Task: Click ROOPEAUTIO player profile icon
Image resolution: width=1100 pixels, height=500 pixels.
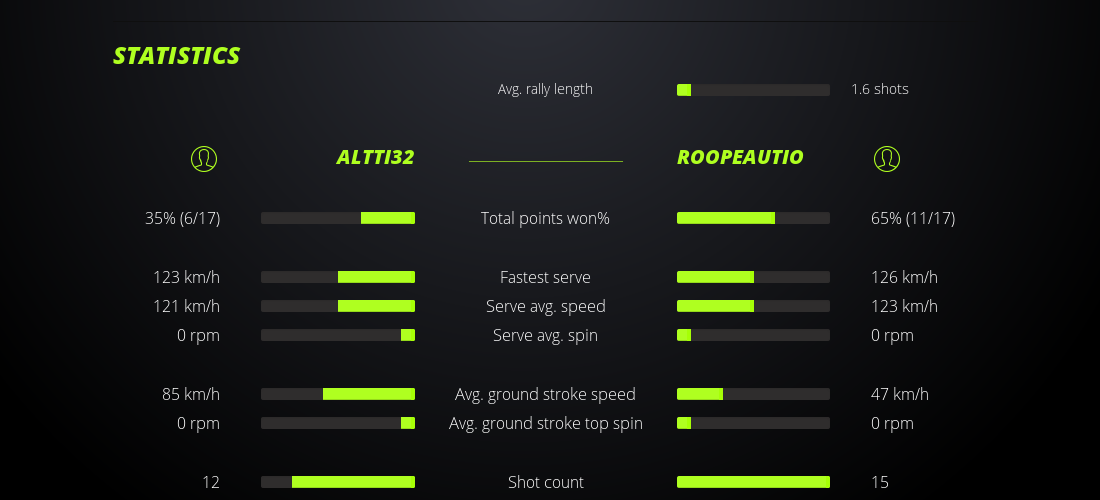Action: (886, 158)
